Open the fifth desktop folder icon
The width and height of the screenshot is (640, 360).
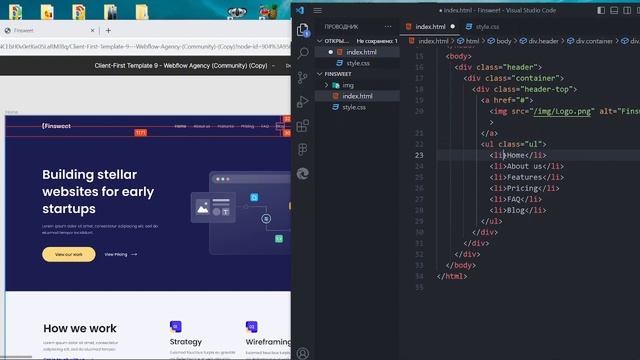[x=142, y=11]
